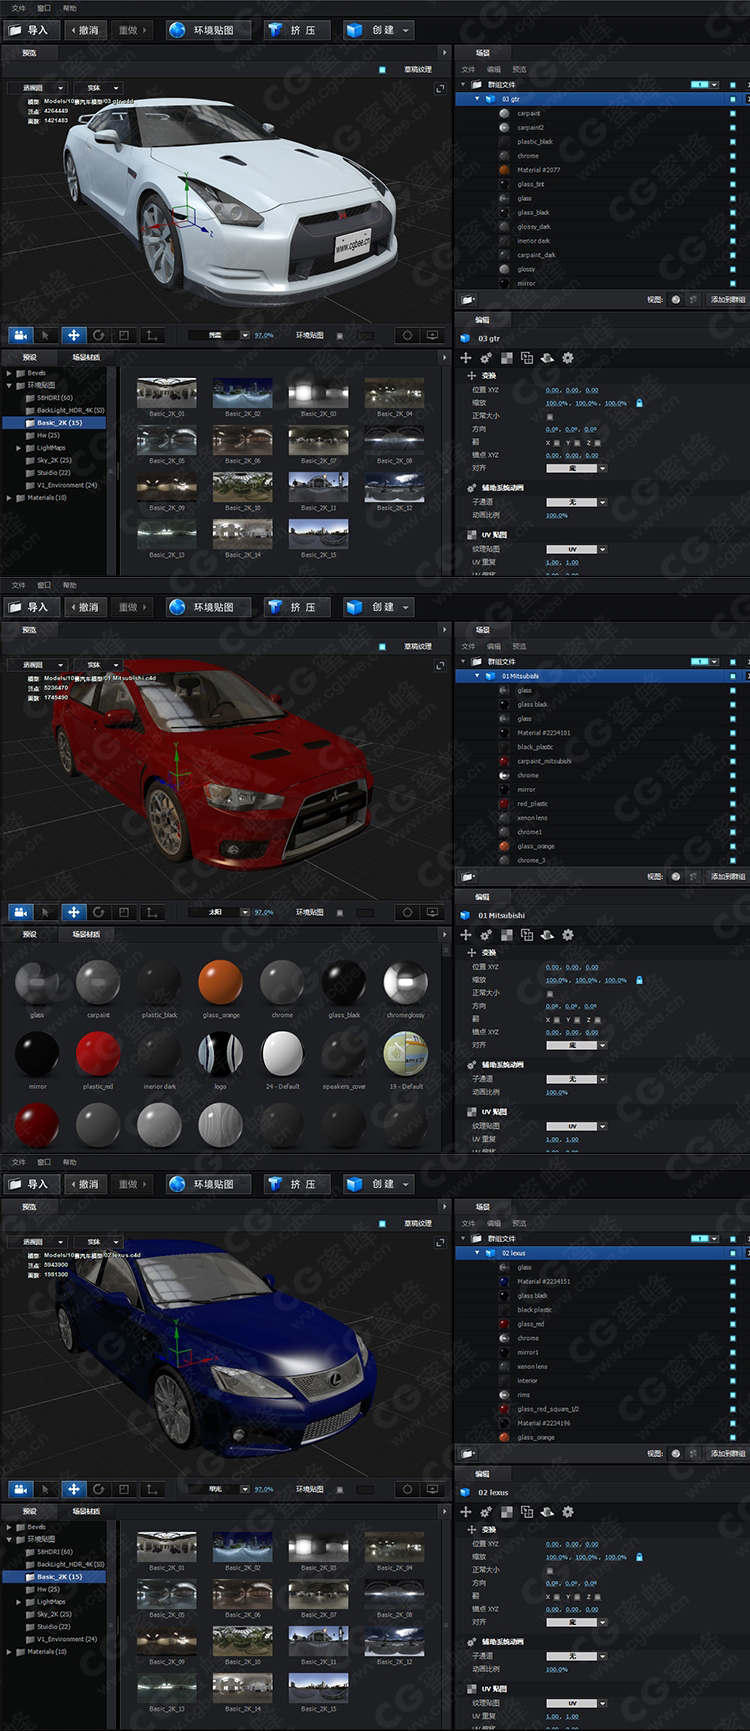Open the 对齐 dropdown in 03 gtr panel
This screenshot has height=1731, width=750.
[x=576, y=468]
